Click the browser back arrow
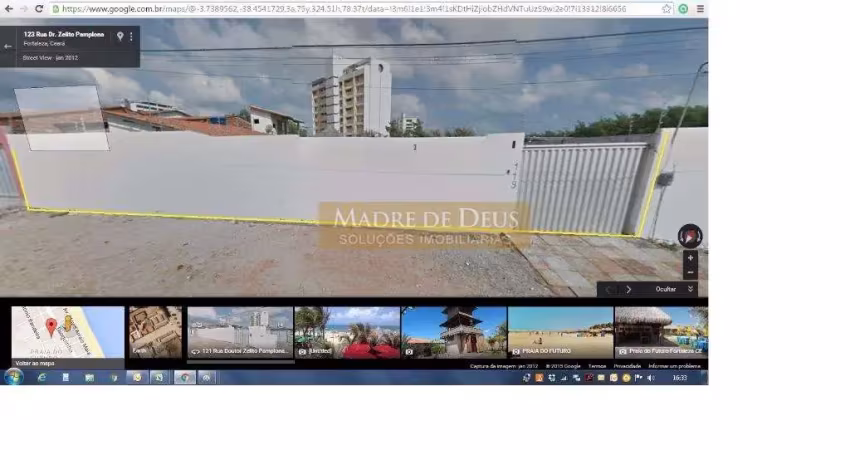This screenshot has height=450, width=850. tap(8, 8)
